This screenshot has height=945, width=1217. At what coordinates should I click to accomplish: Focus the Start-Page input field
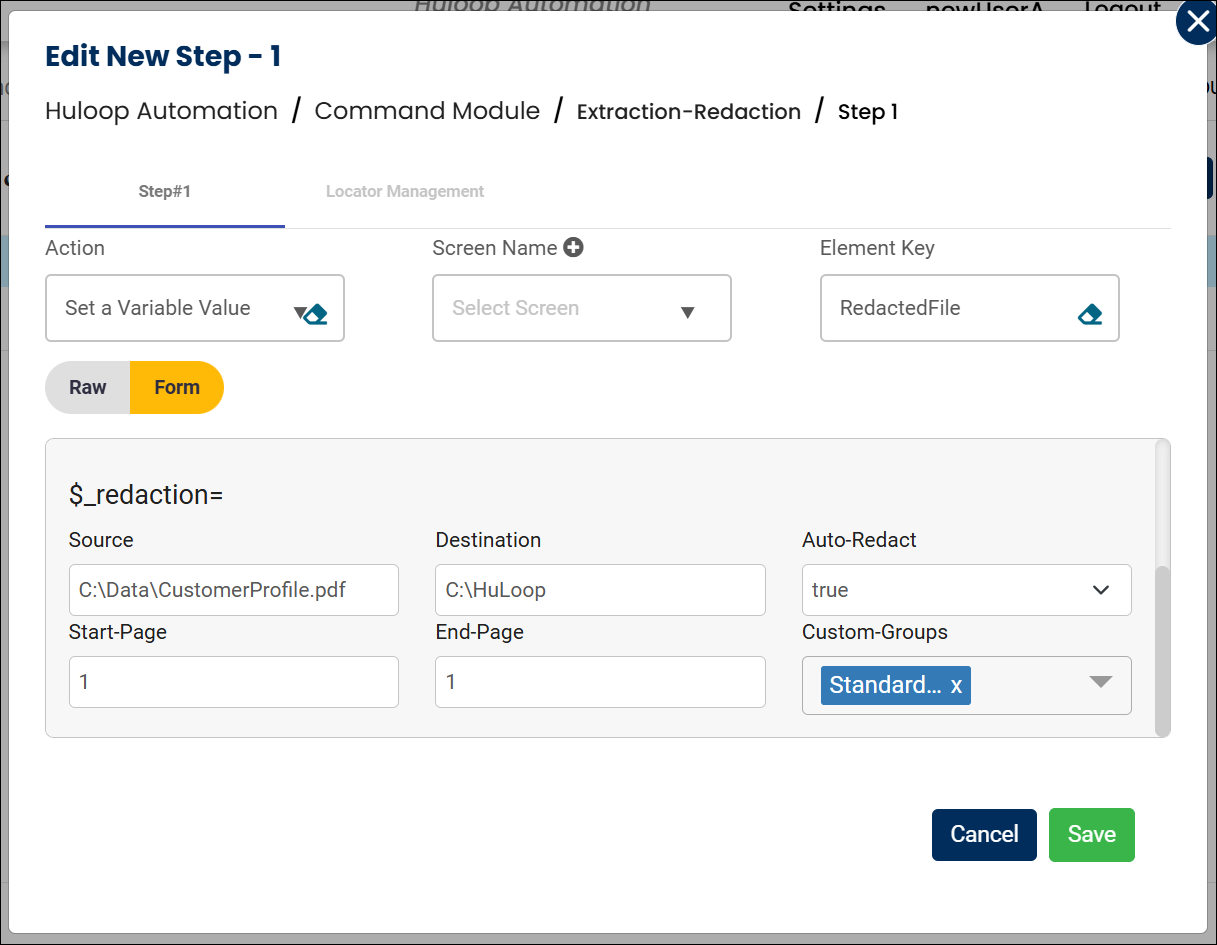pos(233,682)
